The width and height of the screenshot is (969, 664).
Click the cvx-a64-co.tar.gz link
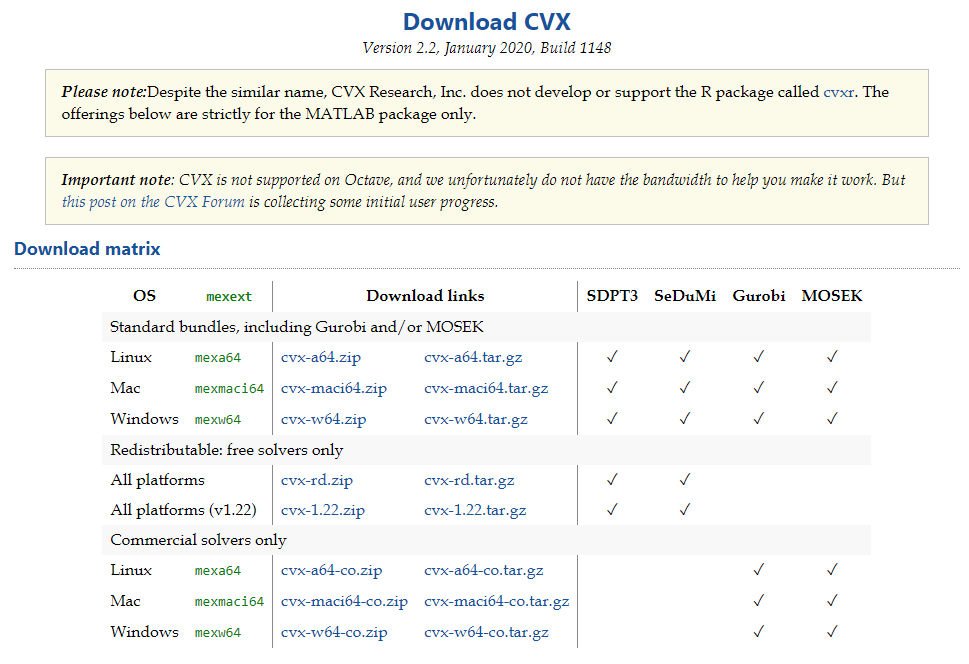click(x=484, y=571)
